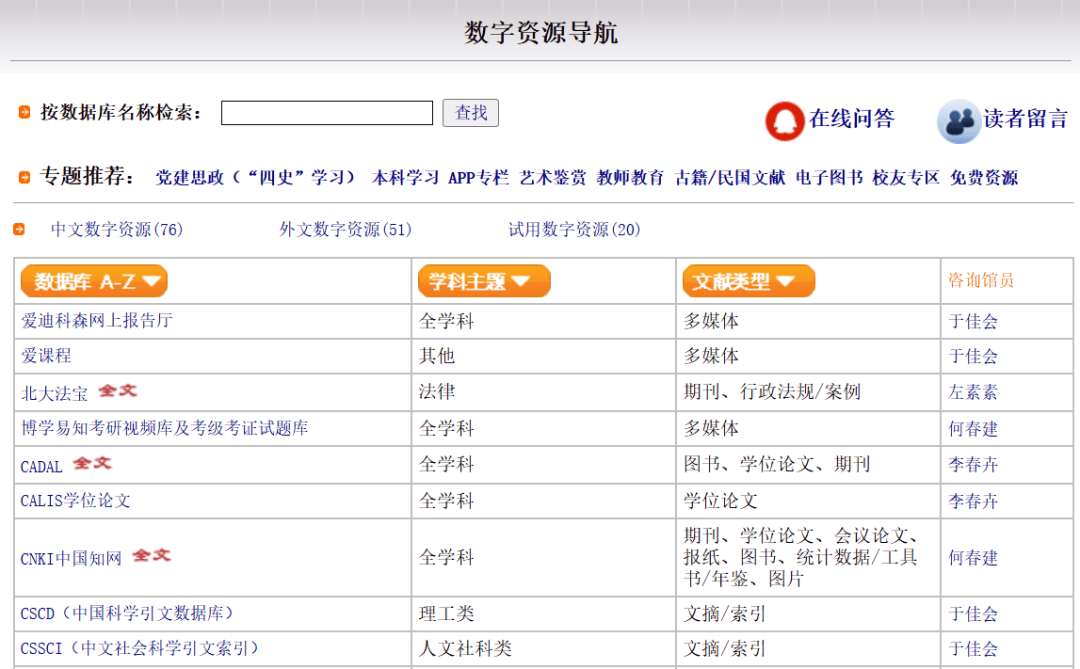
Task: Click the orange arrow bullet before 专题推荐
Action: pyautogui.click(x=24, y=177)
